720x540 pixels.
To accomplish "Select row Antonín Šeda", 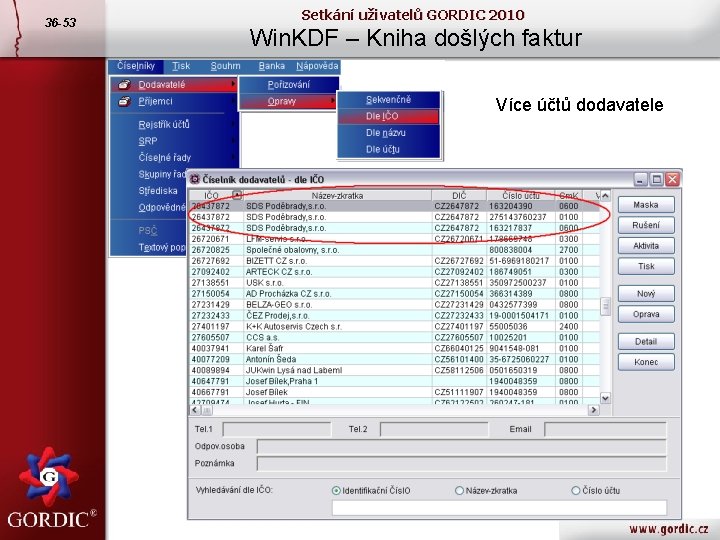I will pos(394,360).
